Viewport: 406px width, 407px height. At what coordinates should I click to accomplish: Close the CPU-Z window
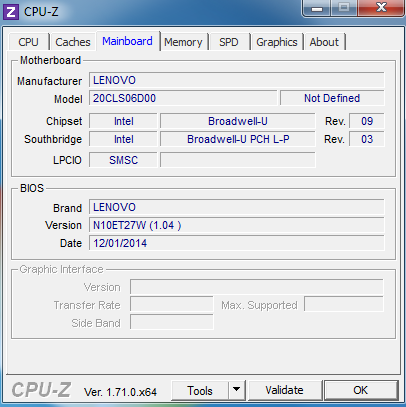click(381, 8)
